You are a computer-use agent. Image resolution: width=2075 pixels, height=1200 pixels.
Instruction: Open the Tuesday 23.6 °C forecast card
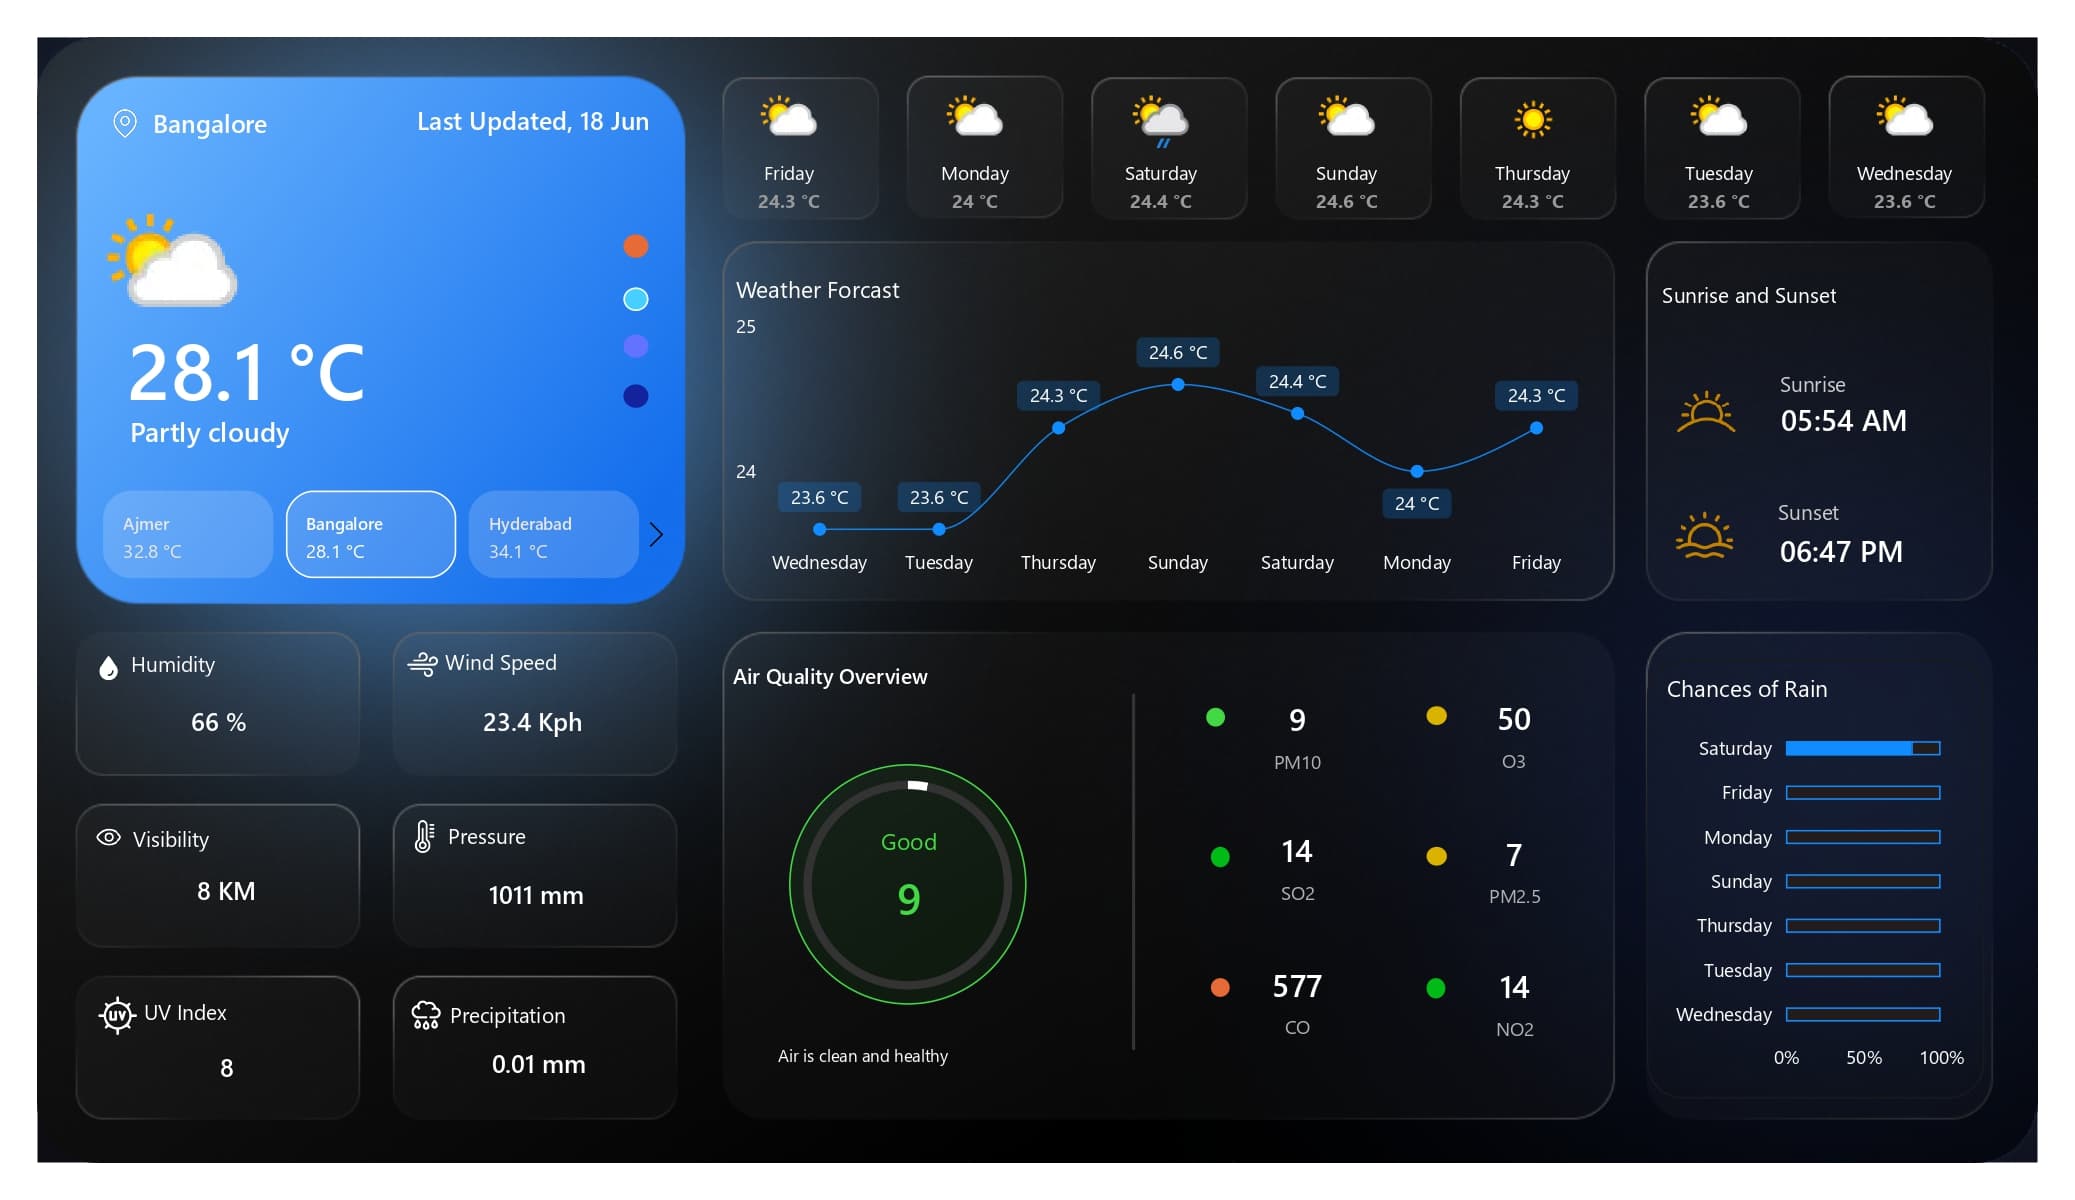coord(1722,148)
